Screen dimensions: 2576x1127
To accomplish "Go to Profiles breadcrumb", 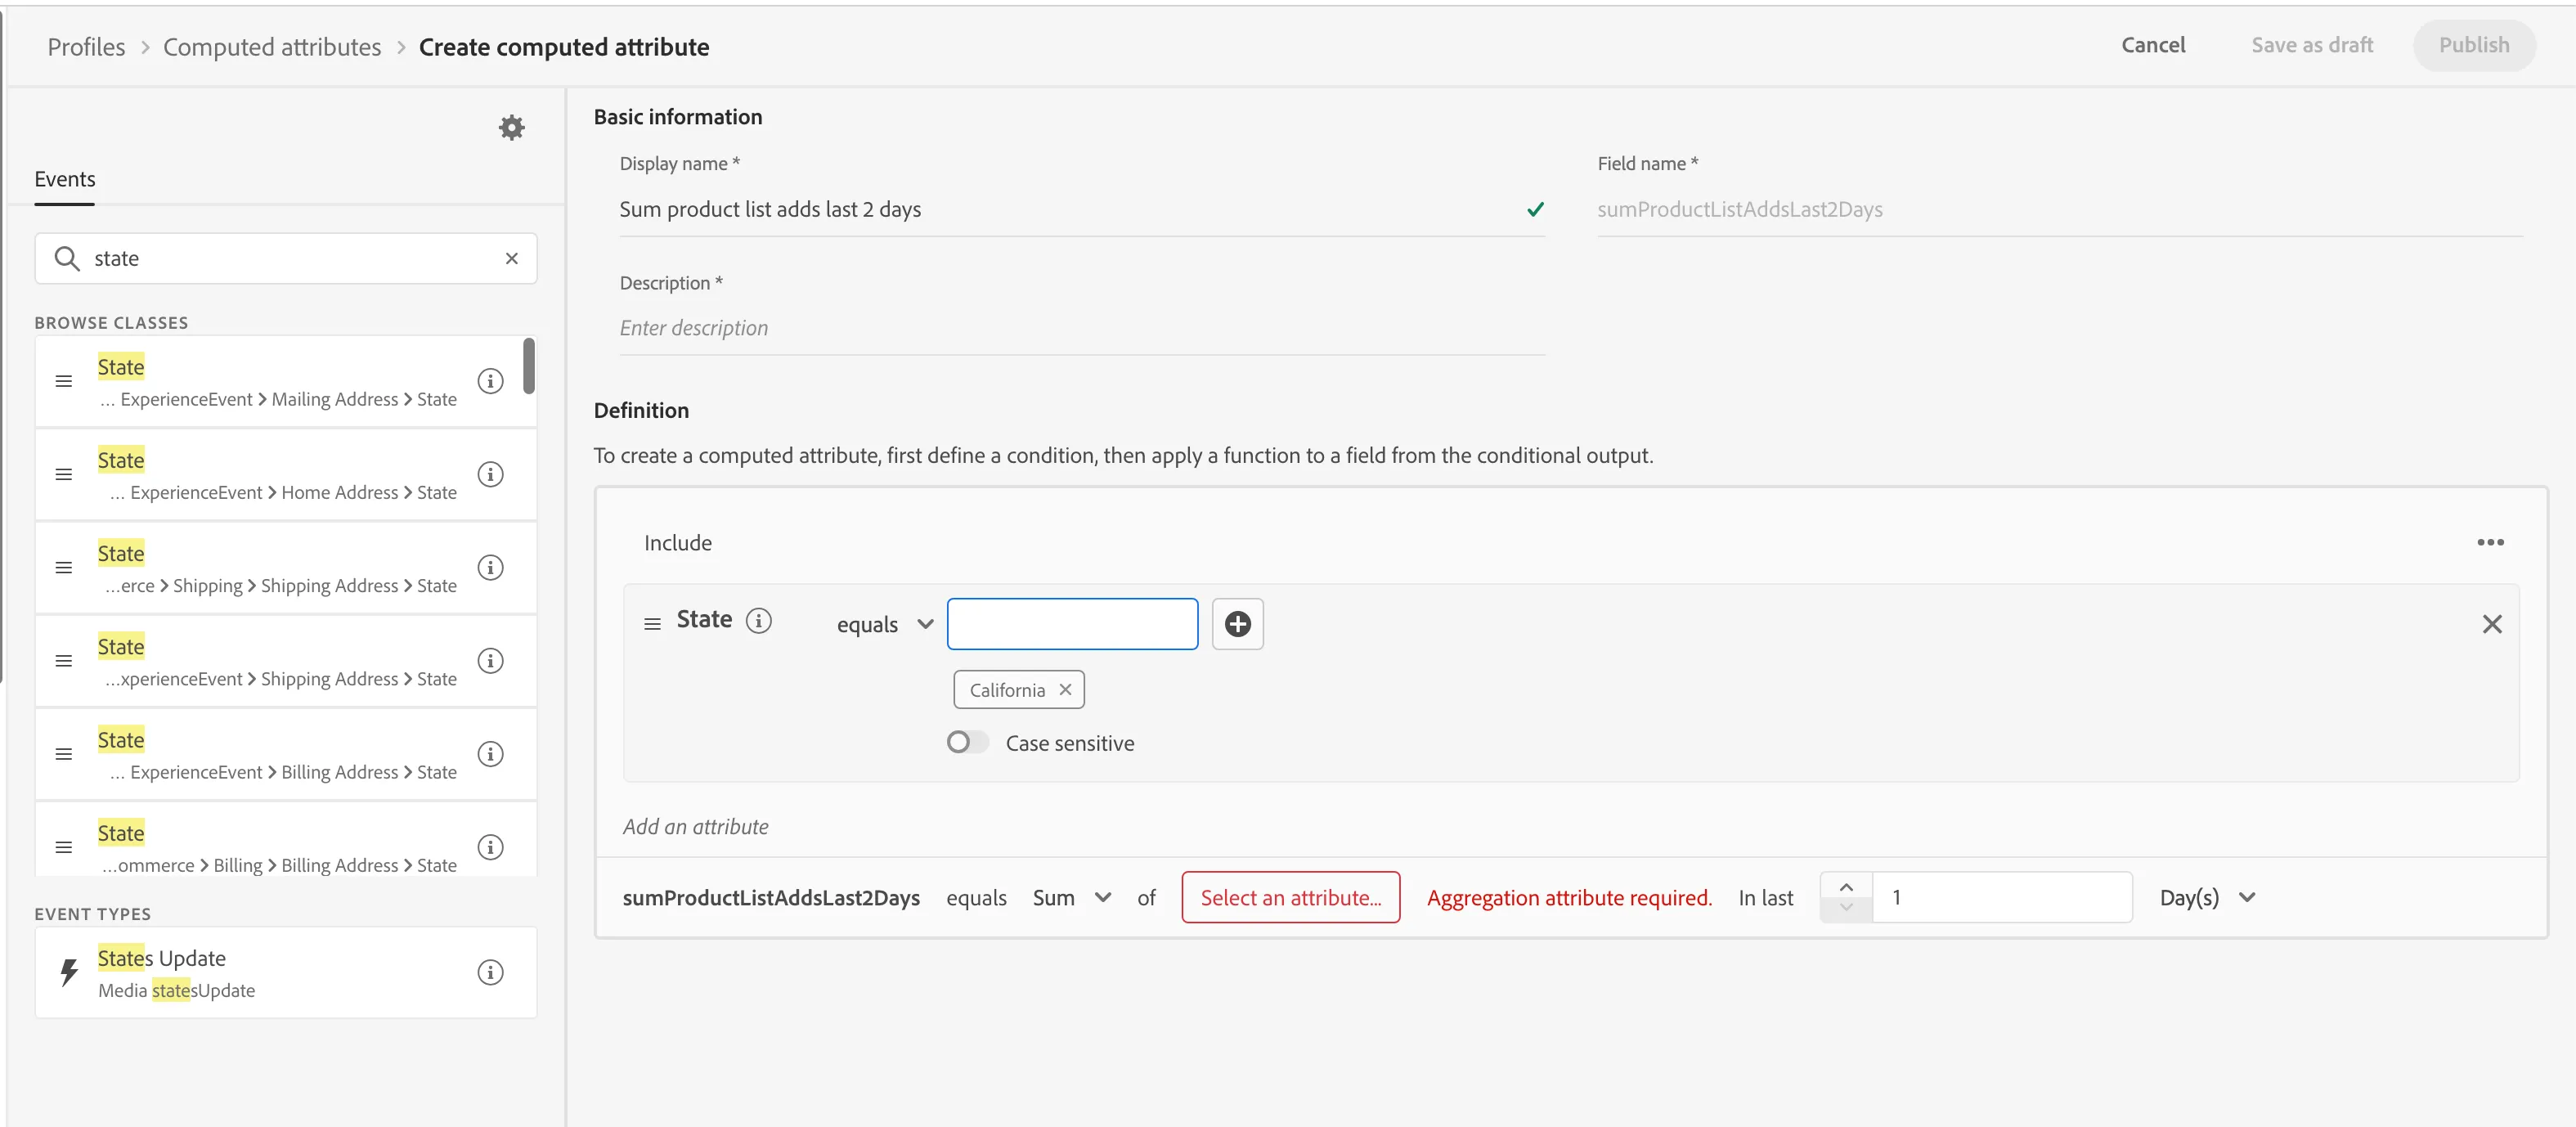I will (x=86, y=47).
